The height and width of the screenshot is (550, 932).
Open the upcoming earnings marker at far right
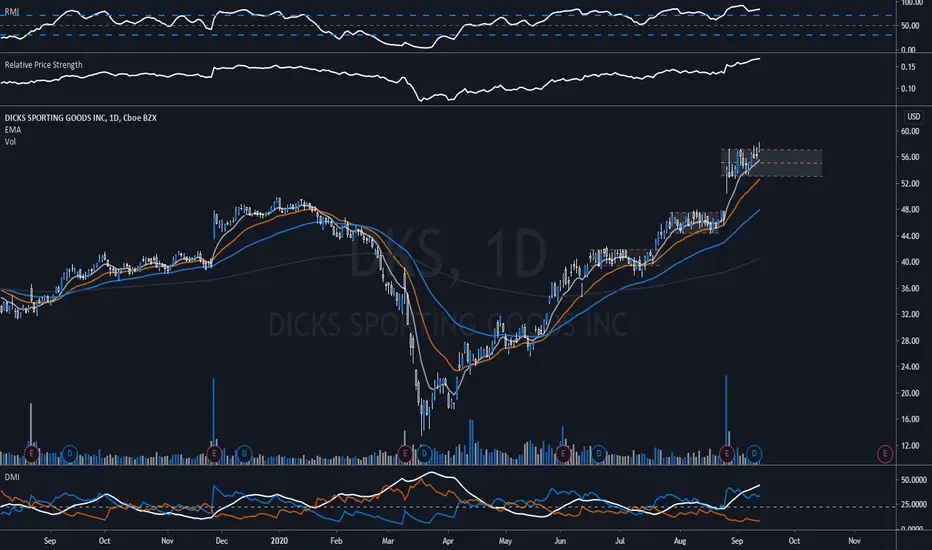(885, 454)
